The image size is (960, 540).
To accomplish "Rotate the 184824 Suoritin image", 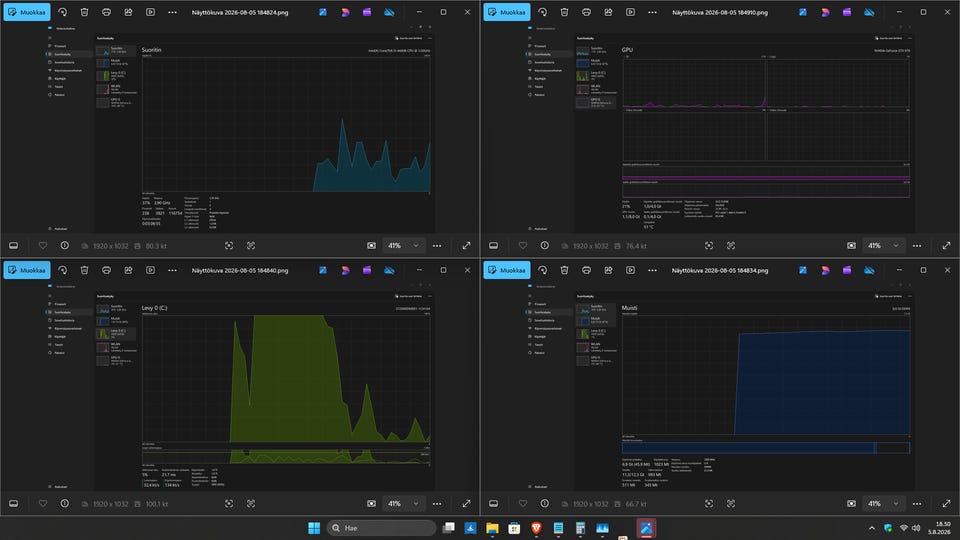I will pos(62,12).
